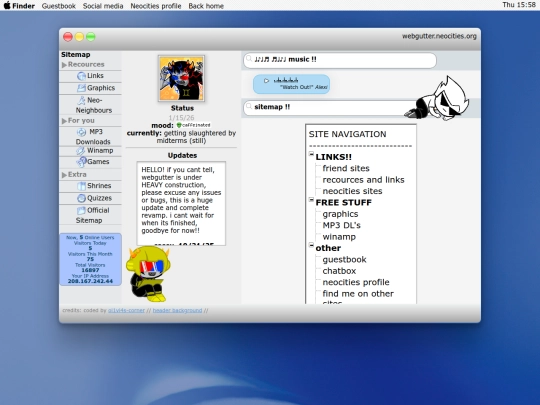Click the Games sidebar icon
Image resolution: width=540 pixels, height=405 pixels.
point(82,162)
